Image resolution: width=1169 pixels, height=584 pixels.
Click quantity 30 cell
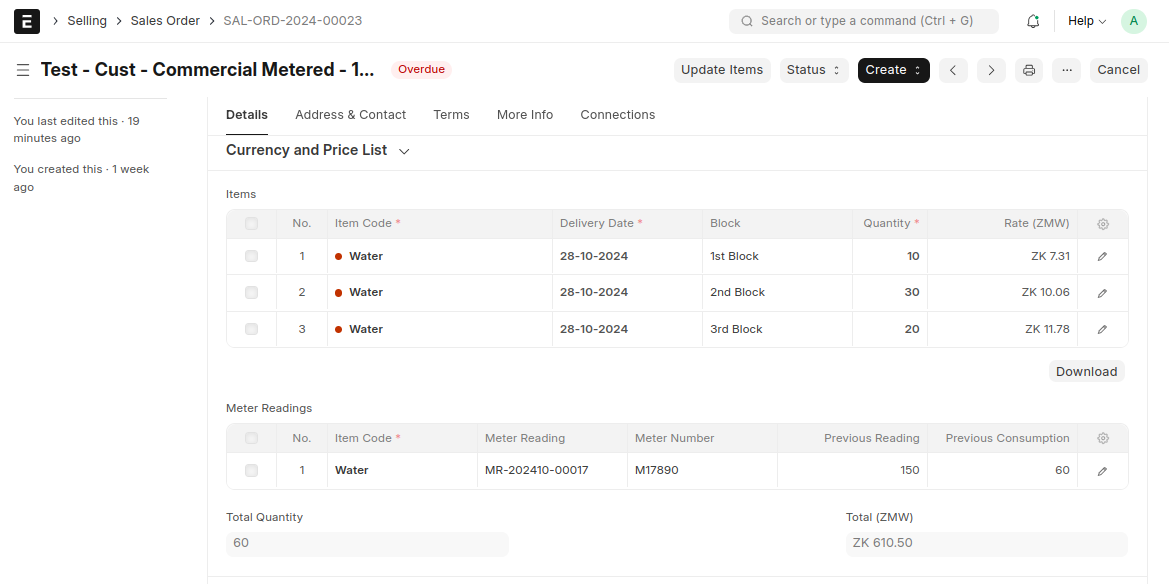pos(889,293)
